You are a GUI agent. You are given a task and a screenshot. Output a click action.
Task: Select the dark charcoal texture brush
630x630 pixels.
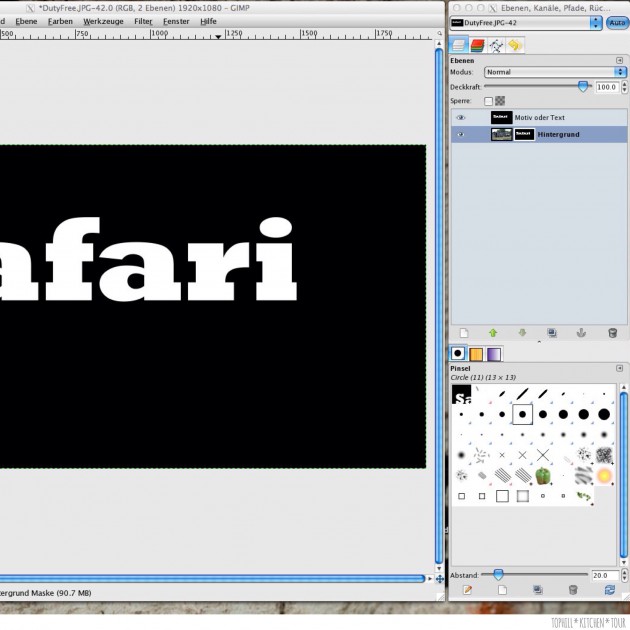[604, 455]
